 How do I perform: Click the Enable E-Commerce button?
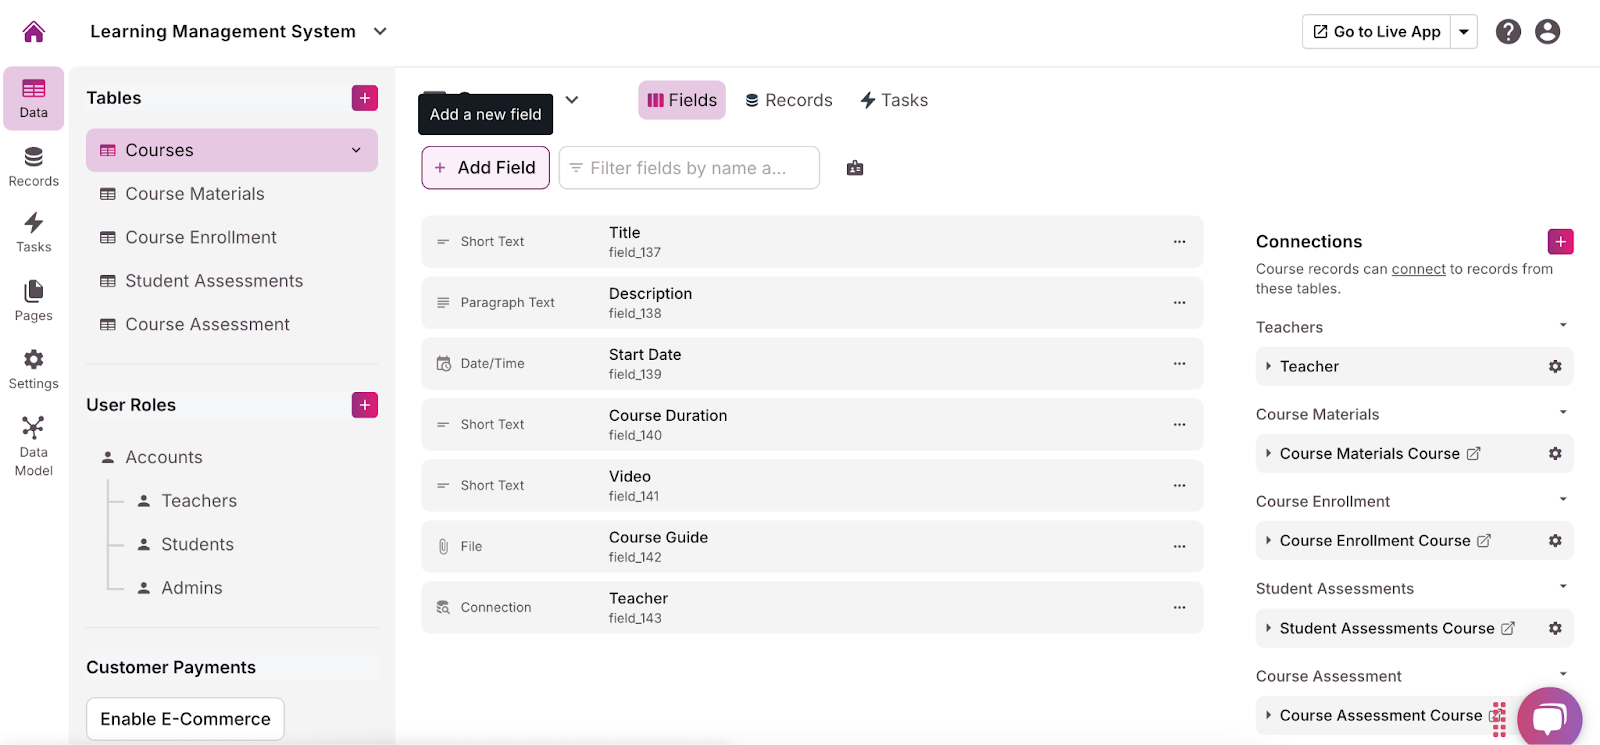[185, 719]
